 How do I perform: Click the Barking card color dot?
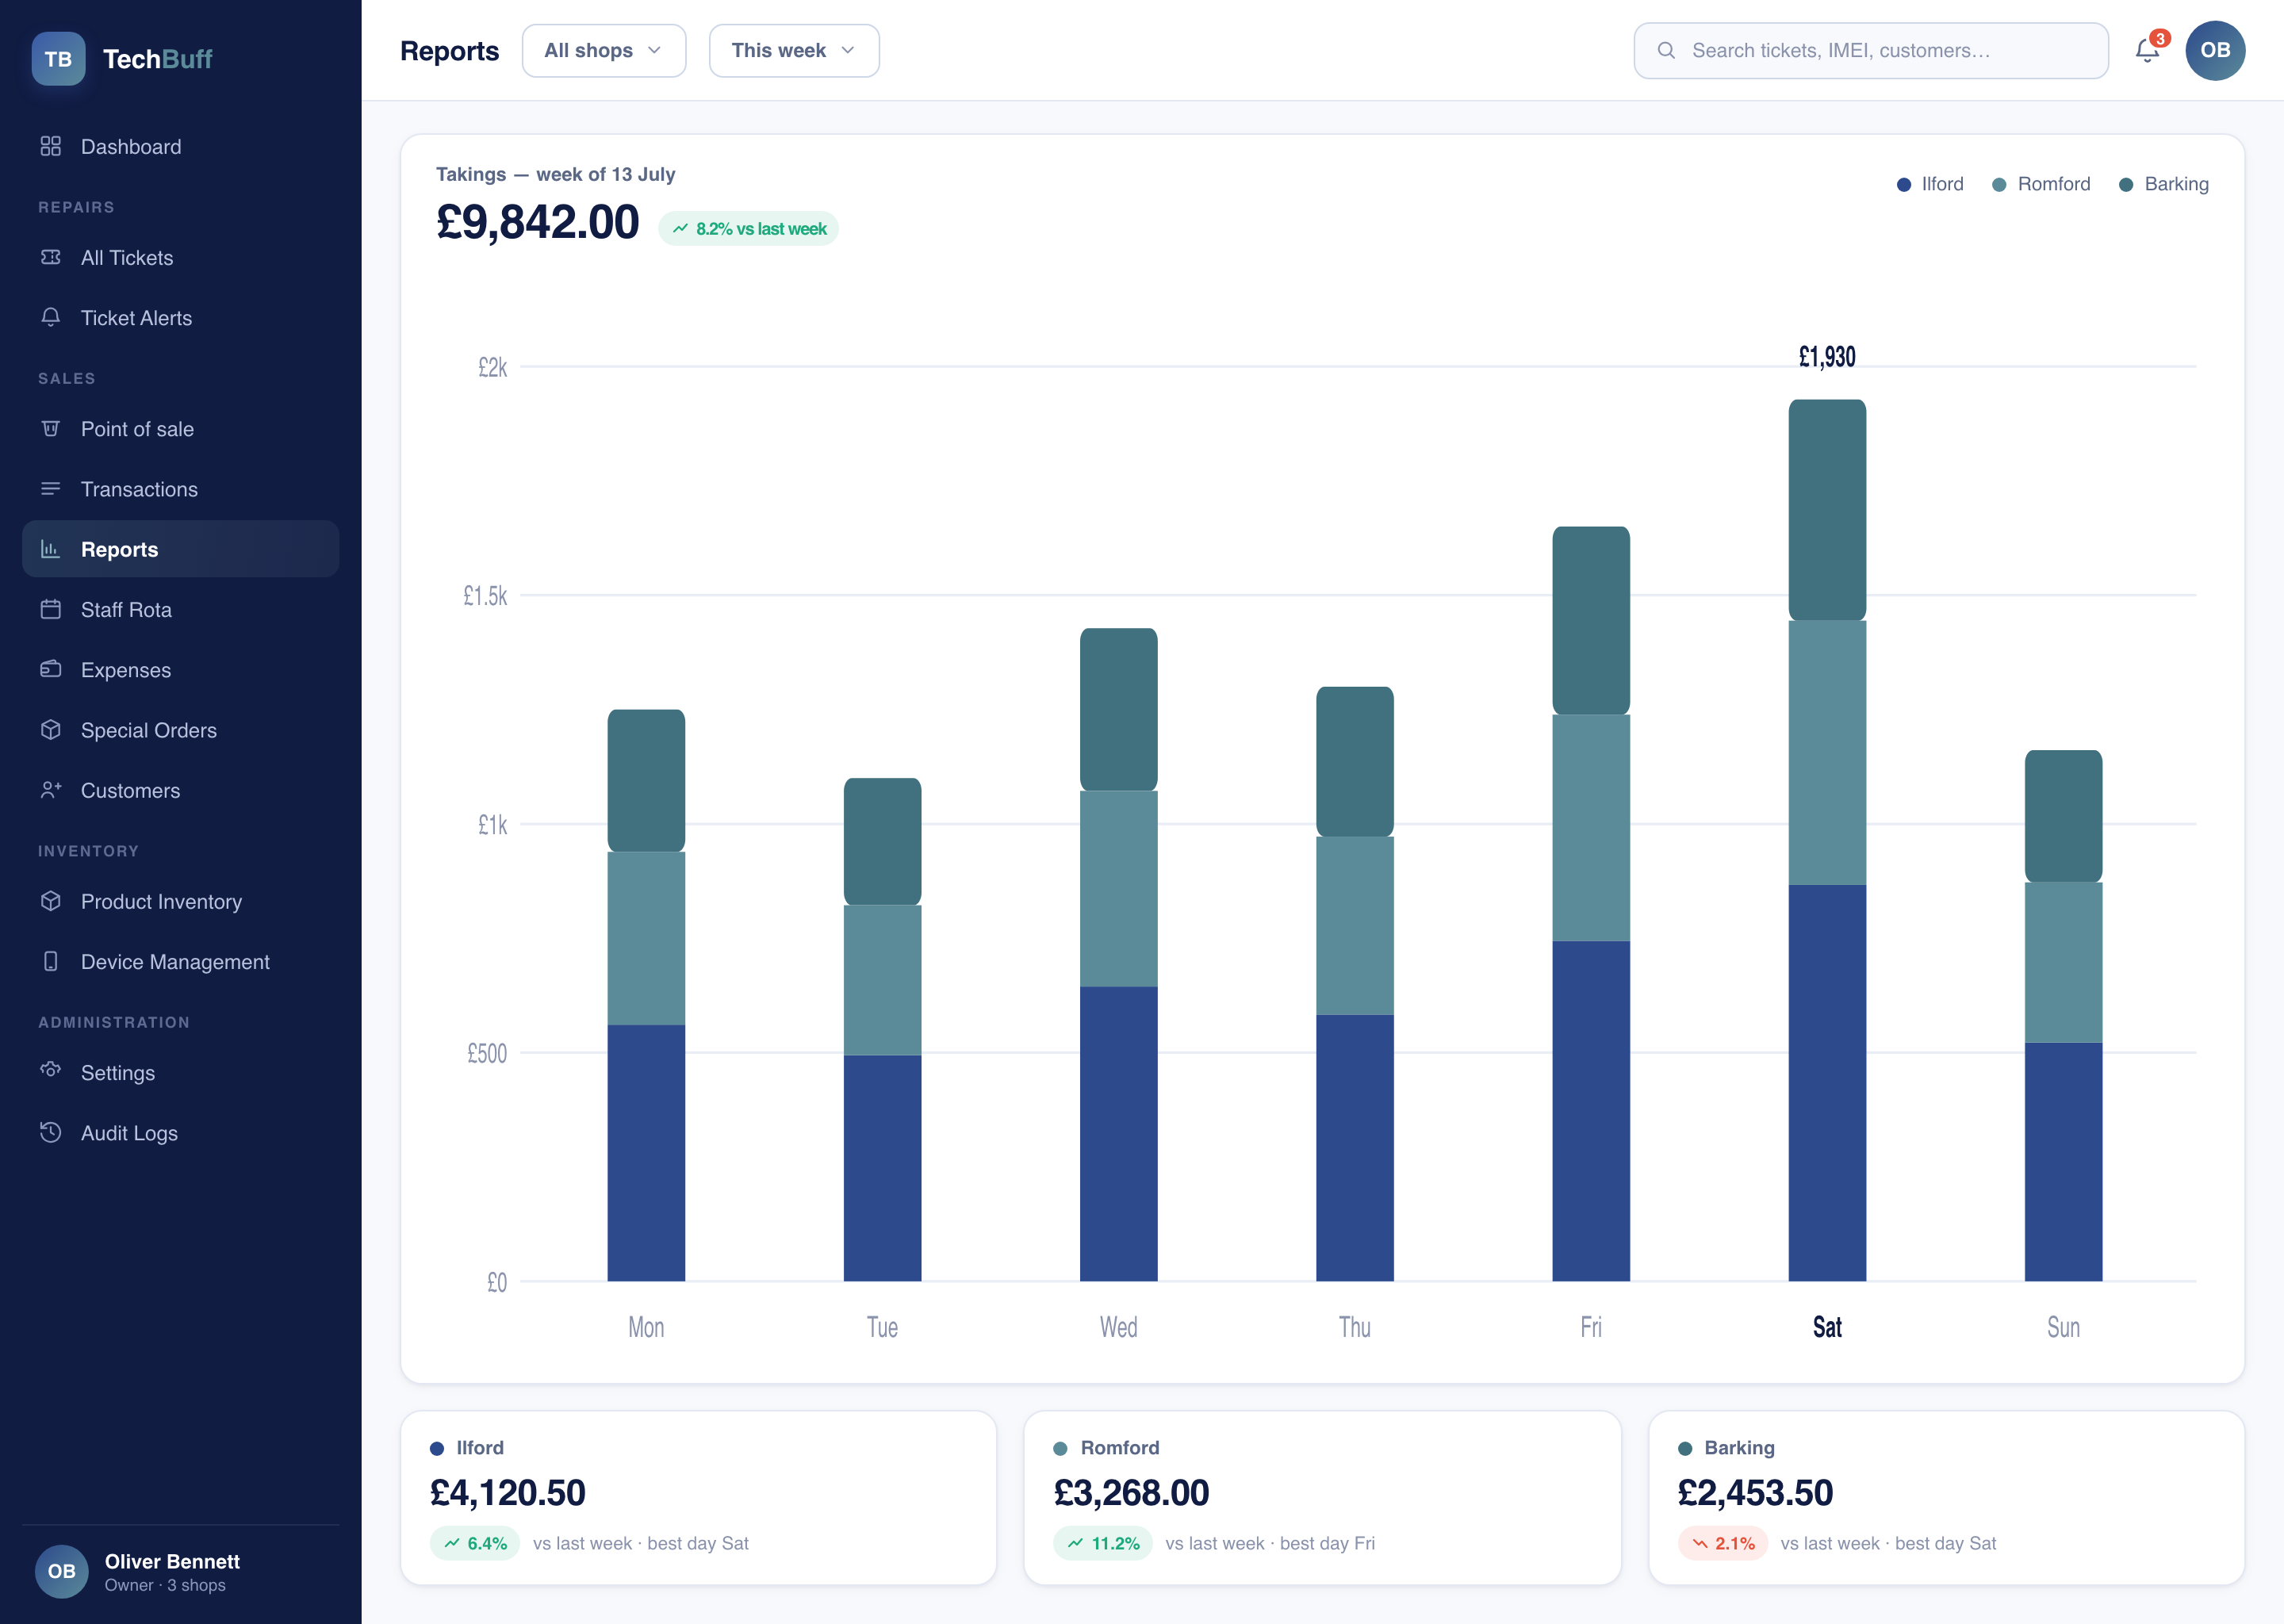1685,1448
